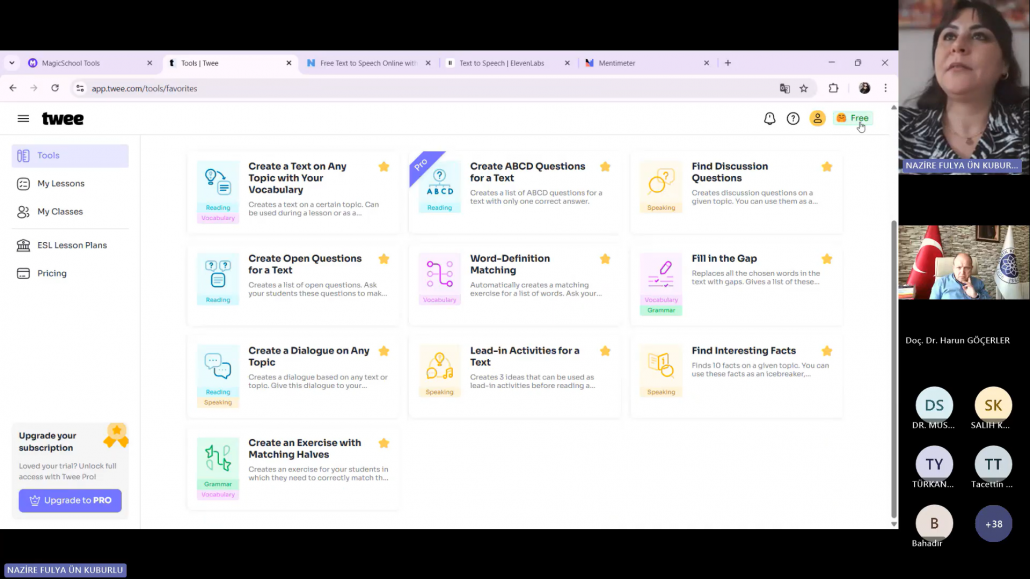Click the browser extensions puzzle icon
Image resolution: width=1030 pixels, height=579 pixels.
(834, 88)
